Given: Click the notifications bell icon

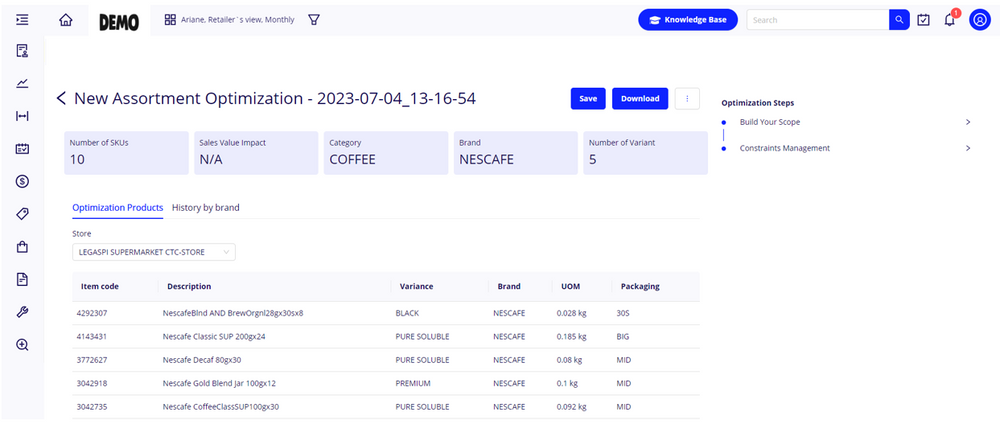Looking at the screenshot, I should click(950, 20).
